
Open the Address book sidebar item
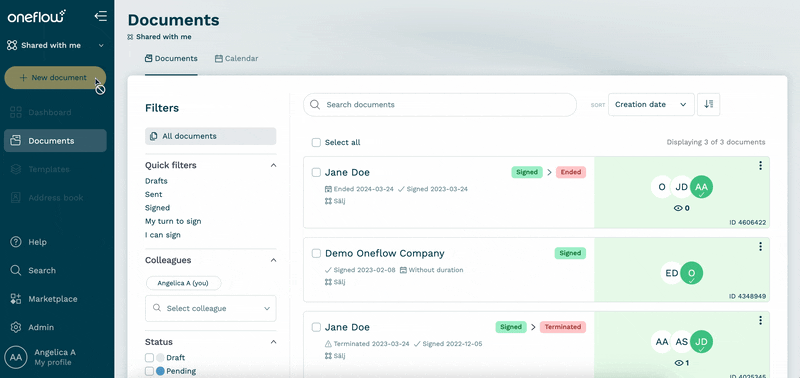pyautogui.click(x=55, y=198)
